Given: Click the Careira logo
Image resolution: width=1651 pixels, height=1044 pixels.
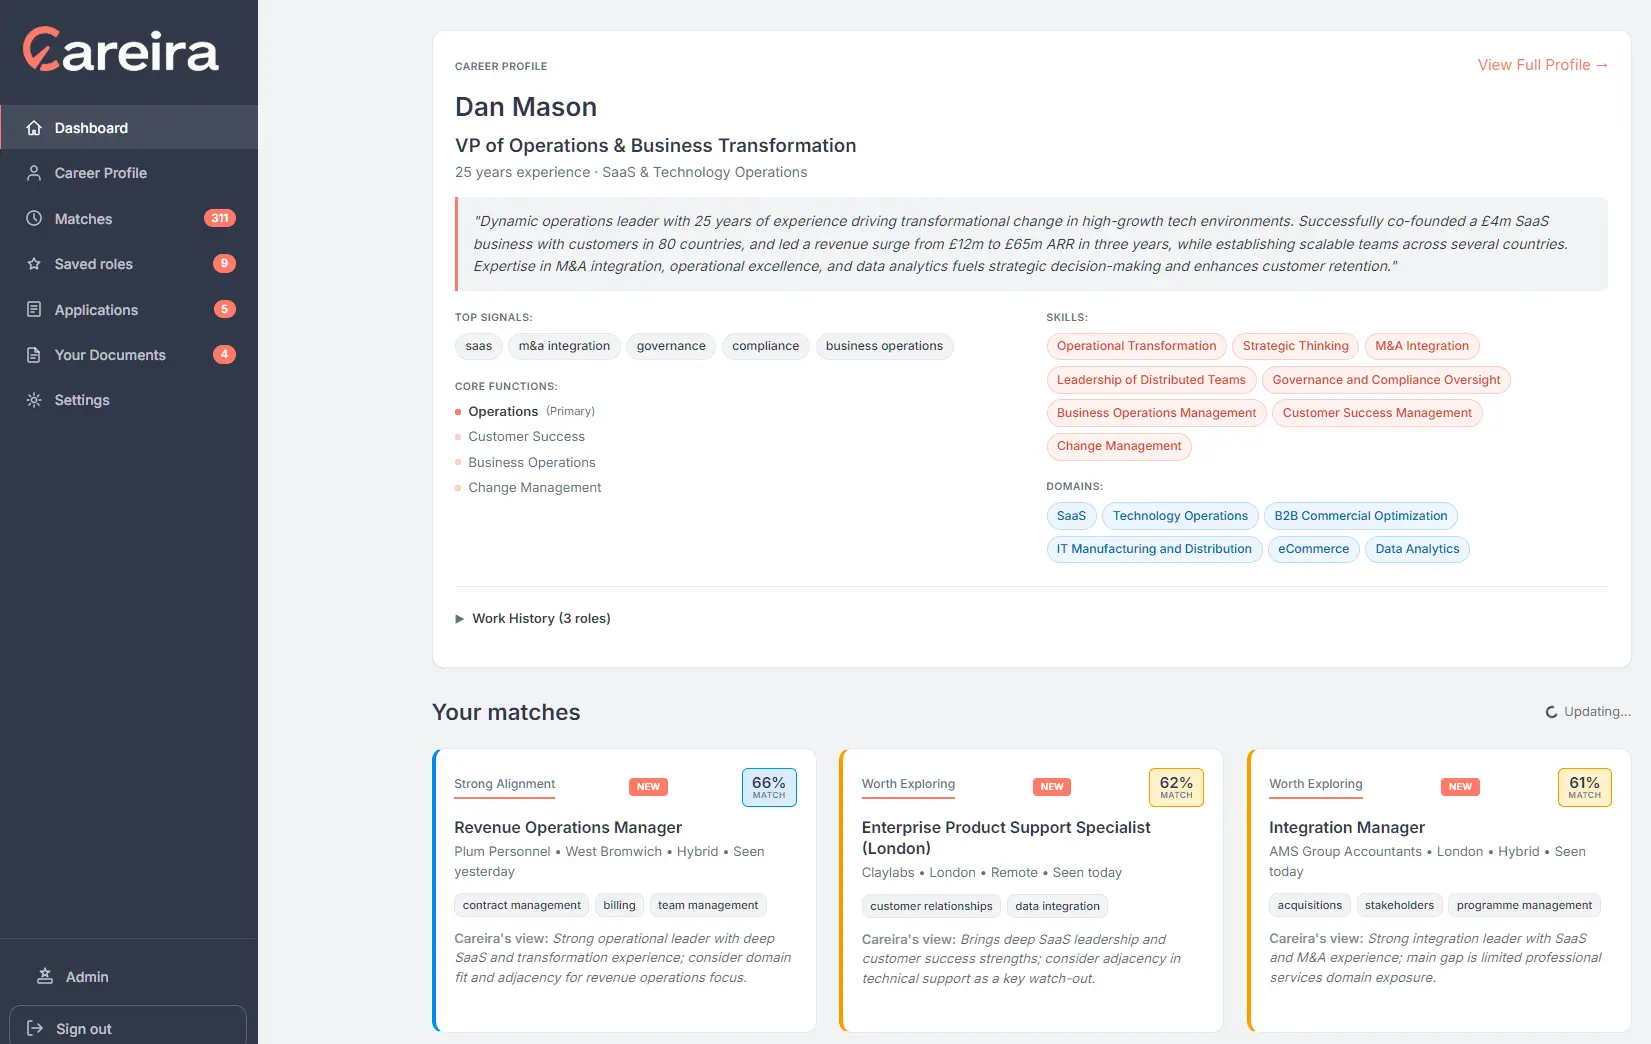Looking at the screenshot, I should click(121, 50).
